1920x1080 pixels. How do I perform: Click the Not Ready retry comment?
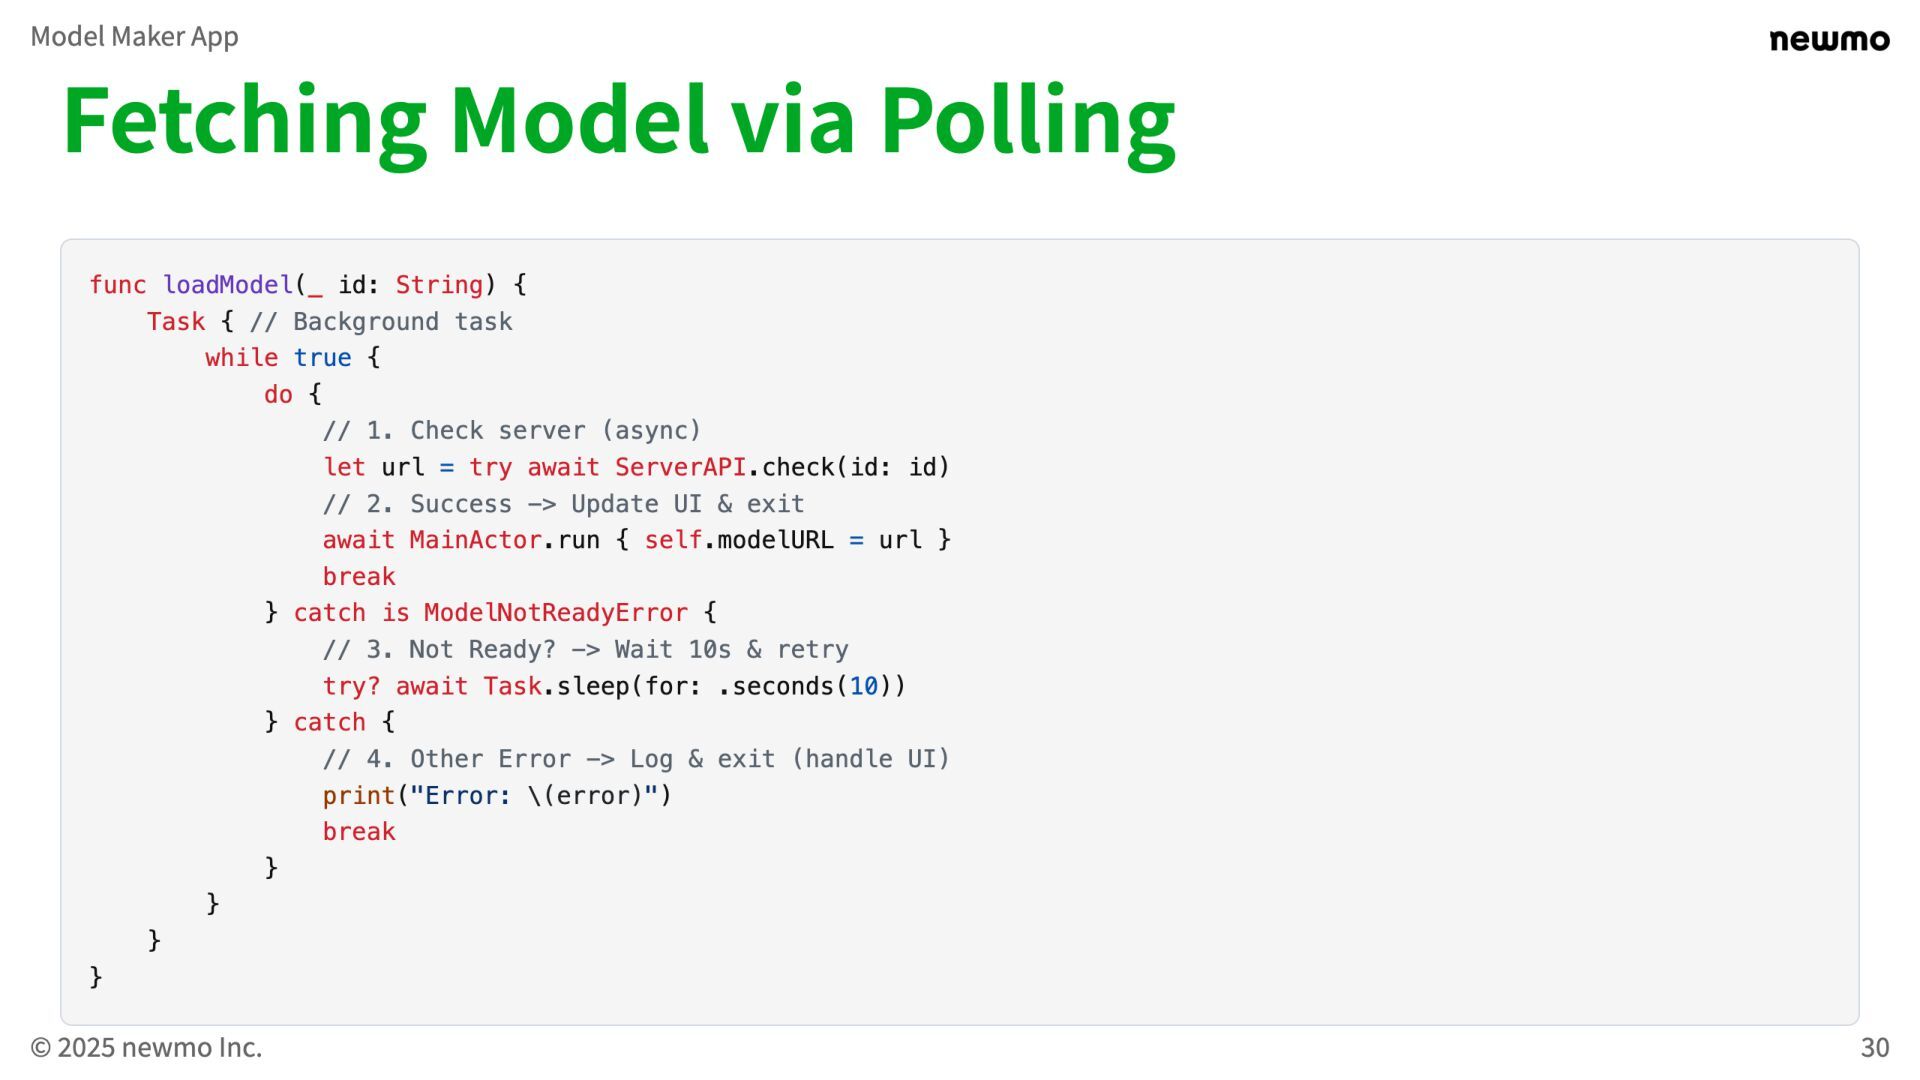[585, 650]
